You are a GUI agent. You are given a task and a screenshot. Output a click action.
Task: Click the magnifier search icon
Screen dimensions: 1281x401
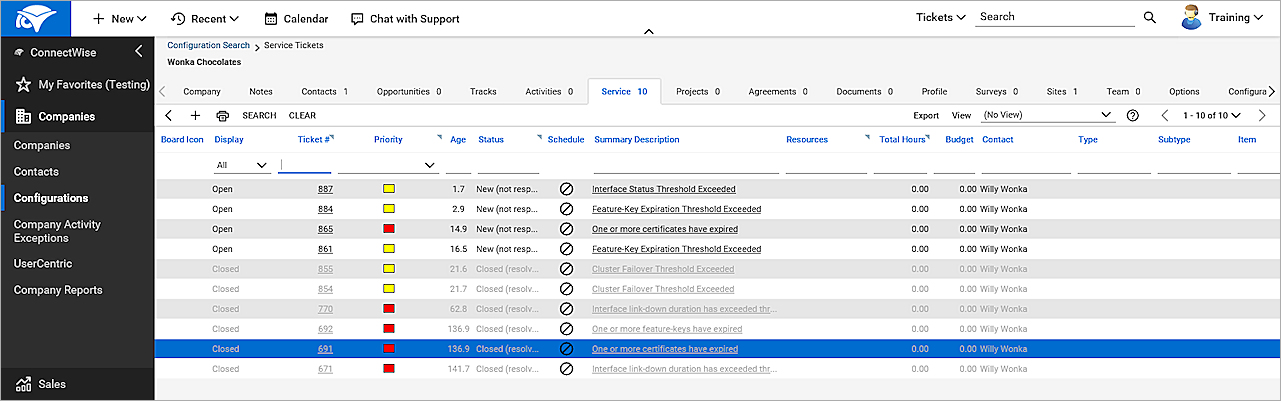[1150, 18]
